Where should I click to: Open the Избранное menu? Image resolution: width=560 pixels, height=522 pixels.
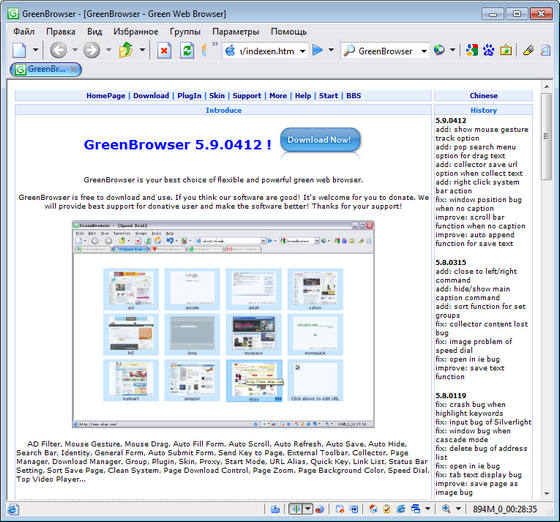pos(136,31)
